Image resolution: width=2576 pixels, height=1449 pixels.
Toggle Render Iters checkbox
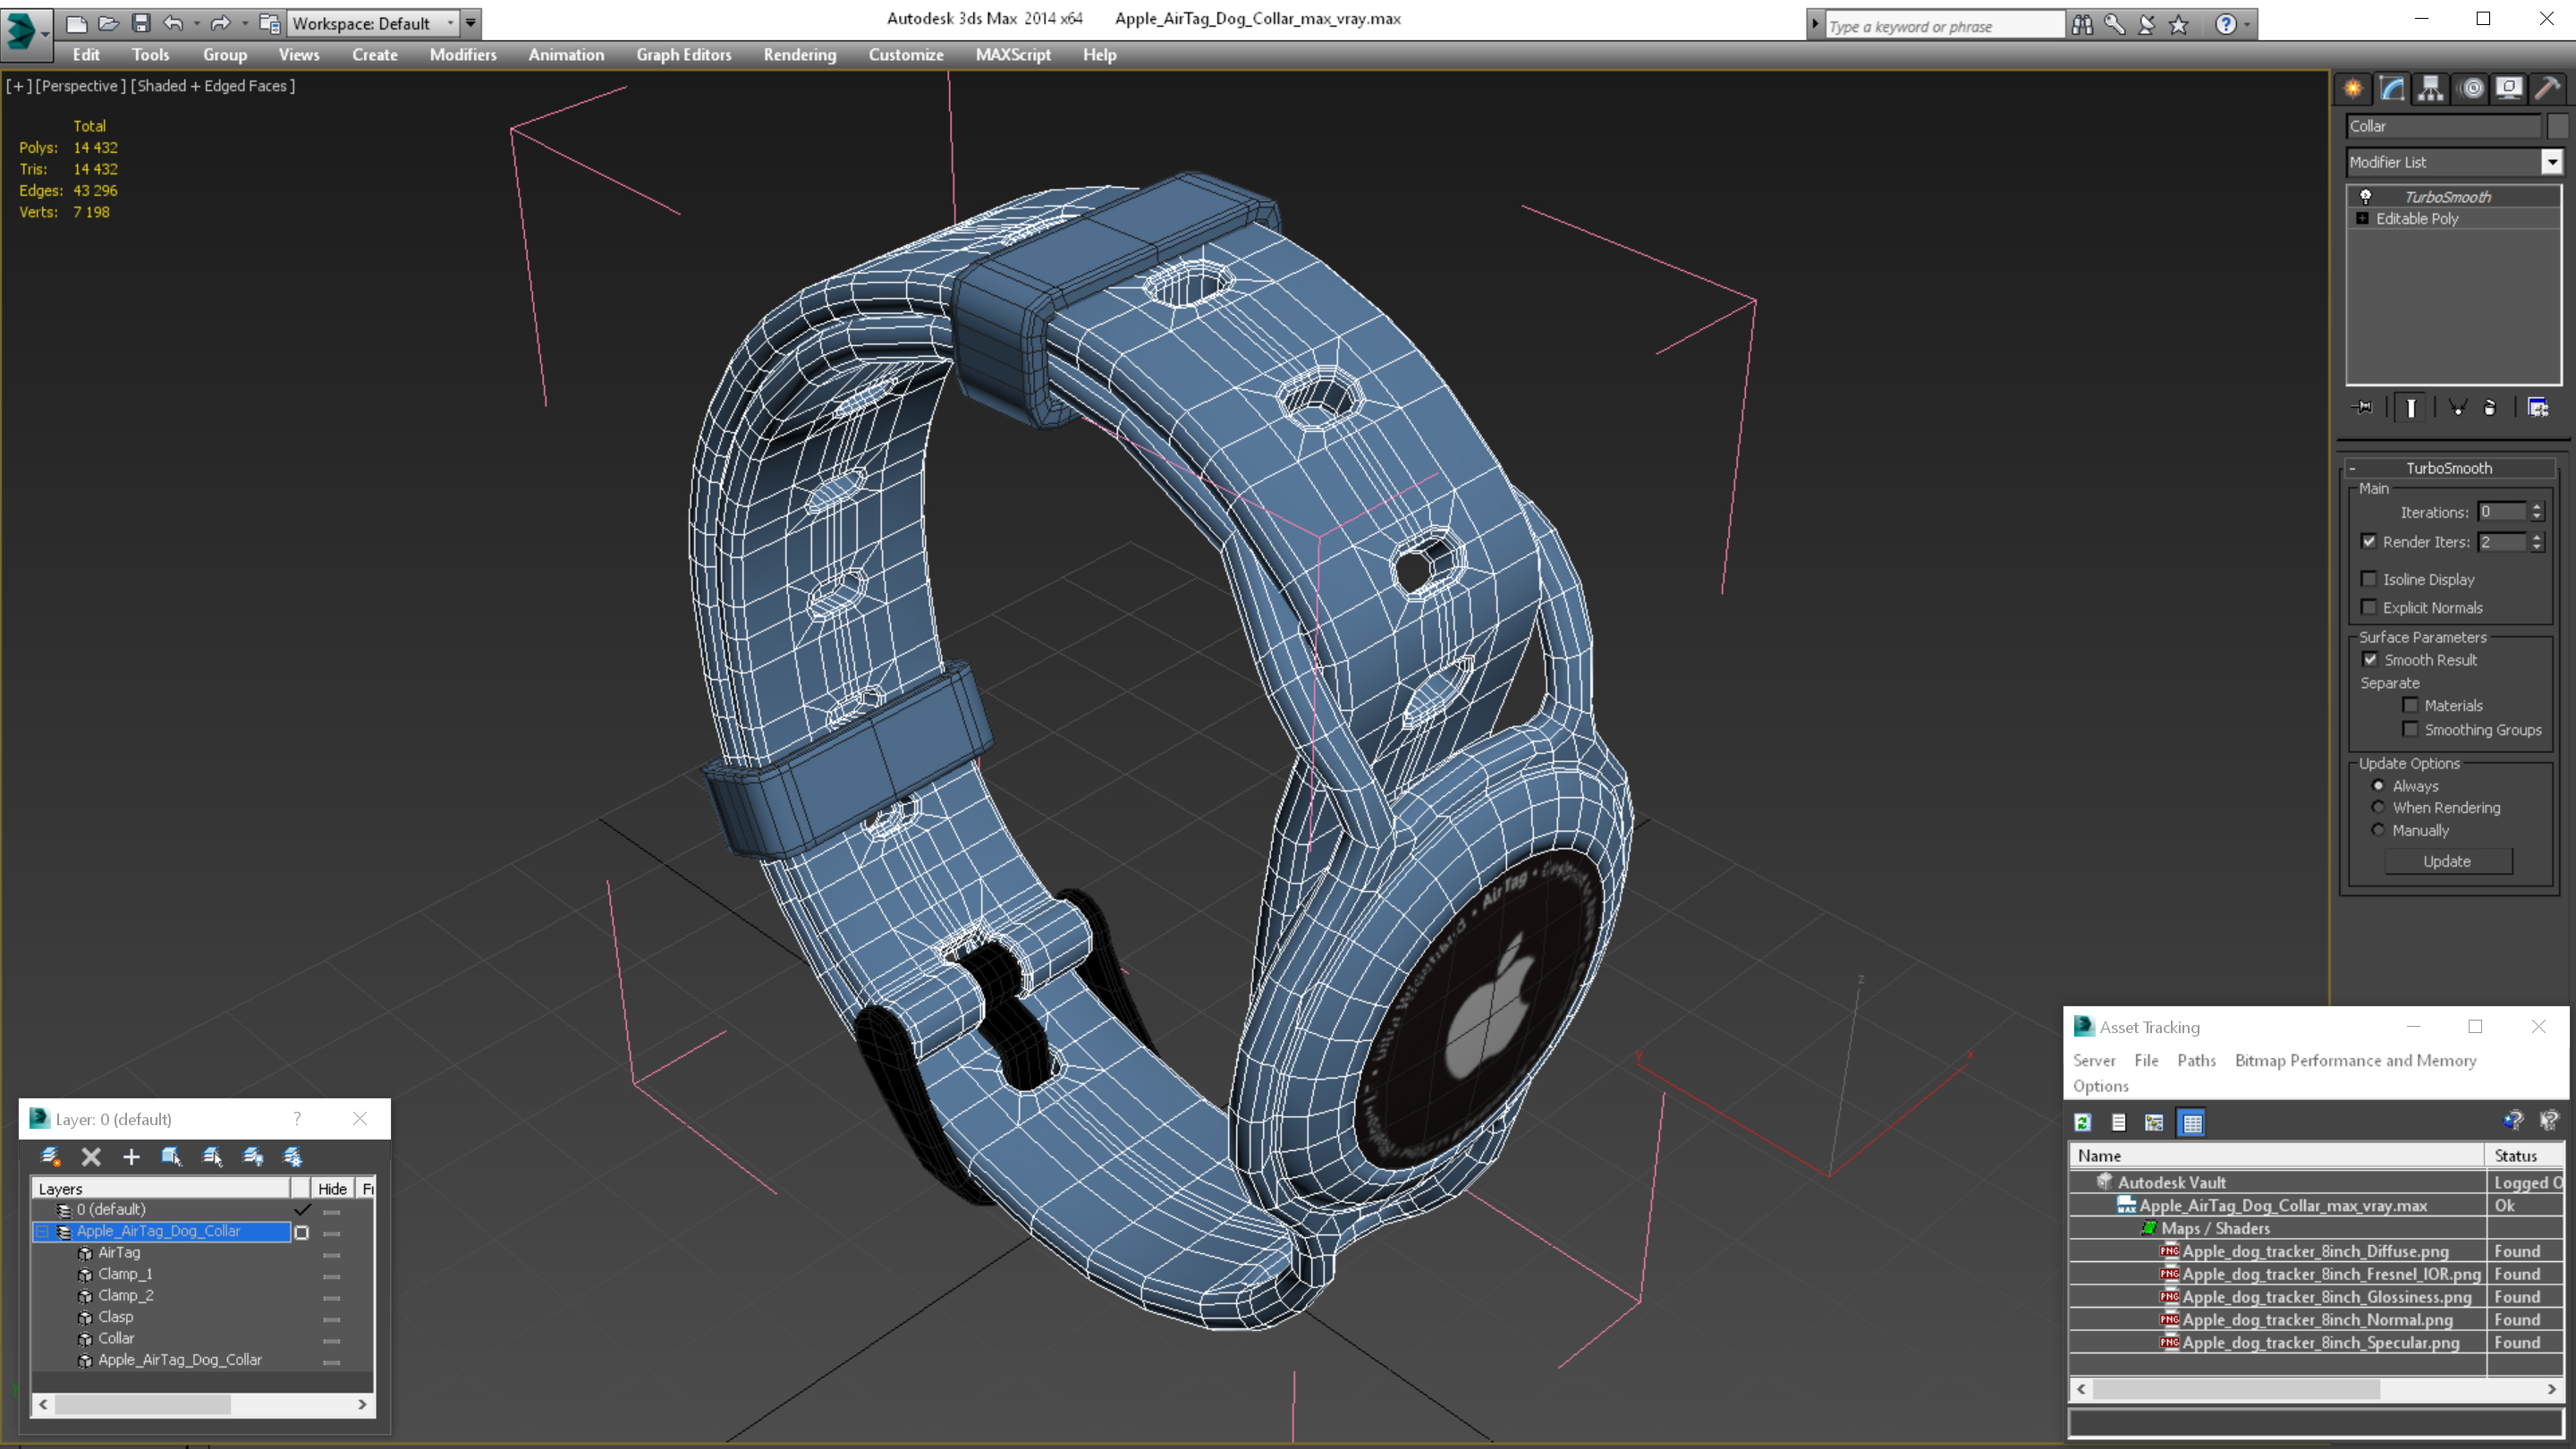click(x=2368, y=542)
